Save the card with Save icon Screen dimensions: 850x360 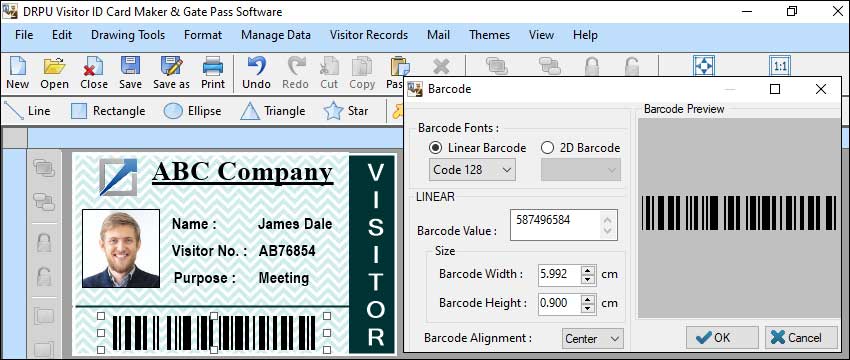(x=130, y=73)
